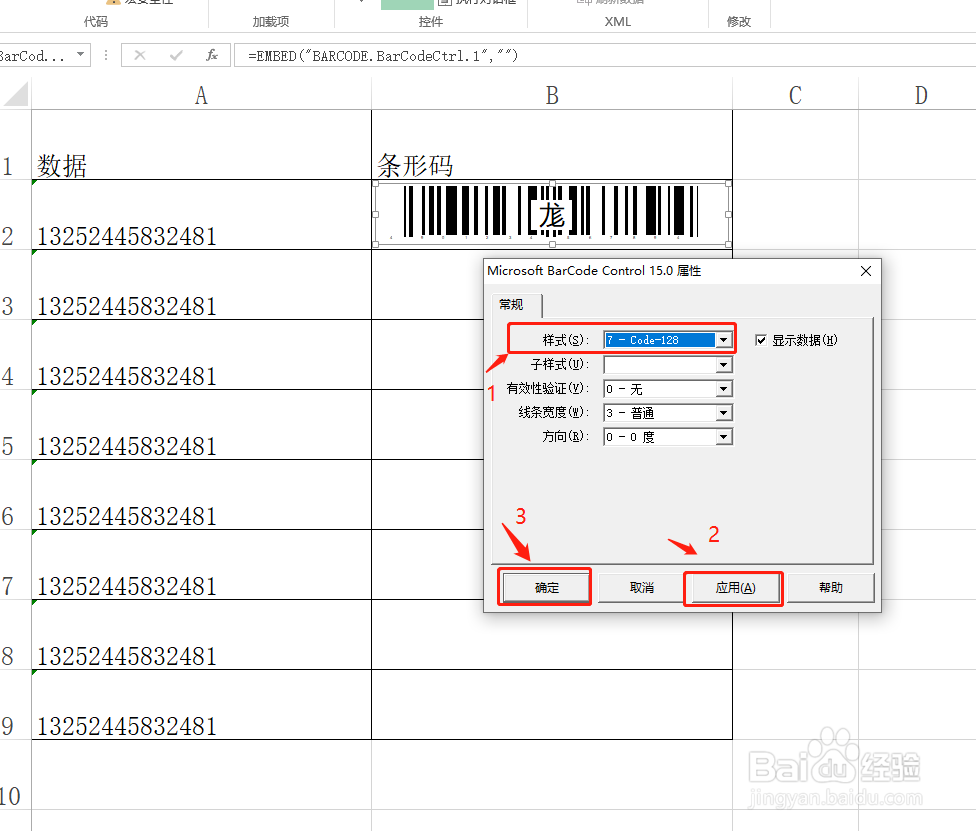This screenshot has width=976, height=831.
Task: Click cell A3 with 13252445832481
Action: coord(201,285)
